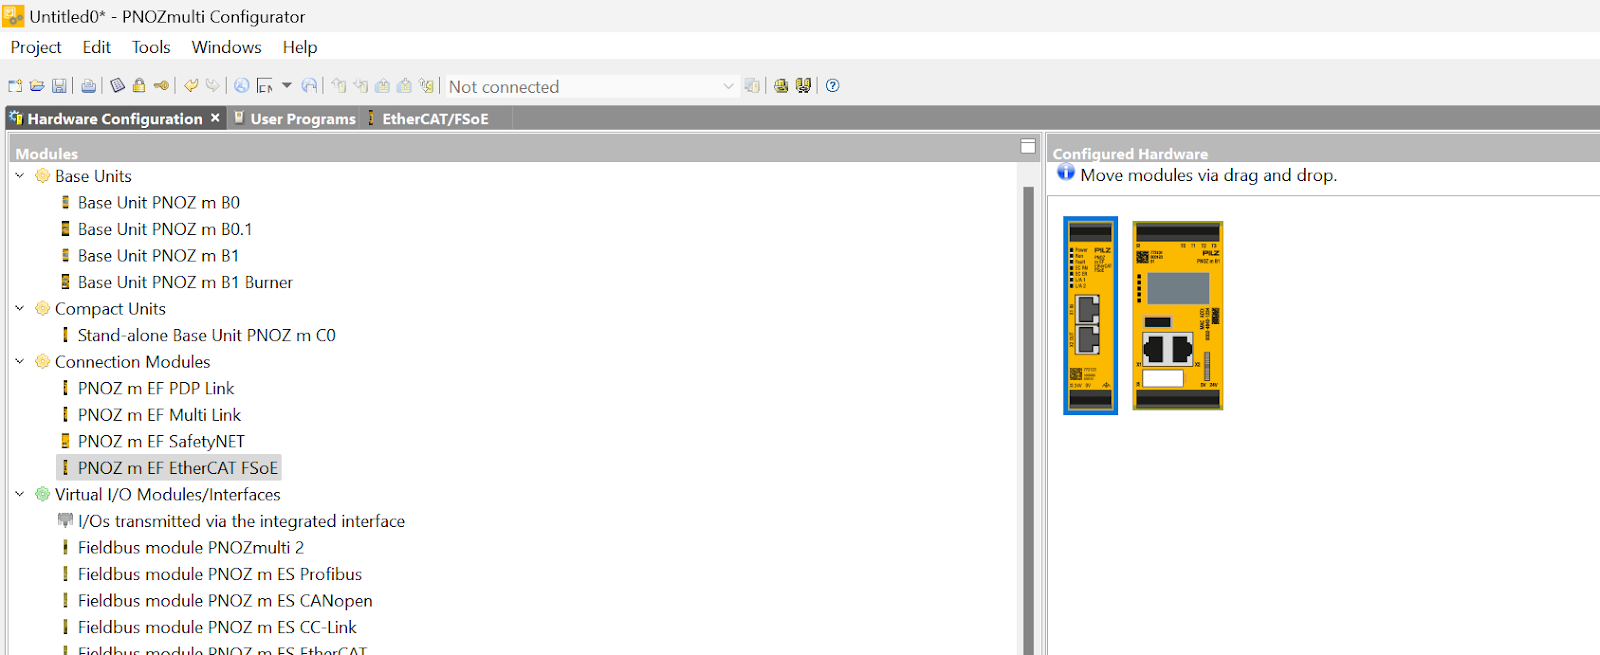Click the Connection Modules folder icon
Image resolution: width=1600 pixels, height=655 pixels.
pyautogui.click(x=42, y=362)
